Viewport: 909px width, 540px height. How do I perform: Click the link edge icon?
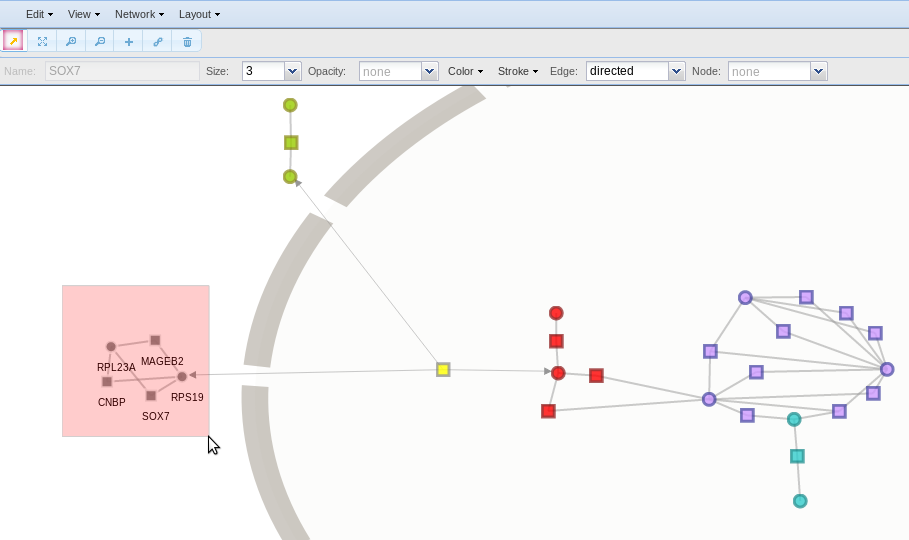coord(158,41)
